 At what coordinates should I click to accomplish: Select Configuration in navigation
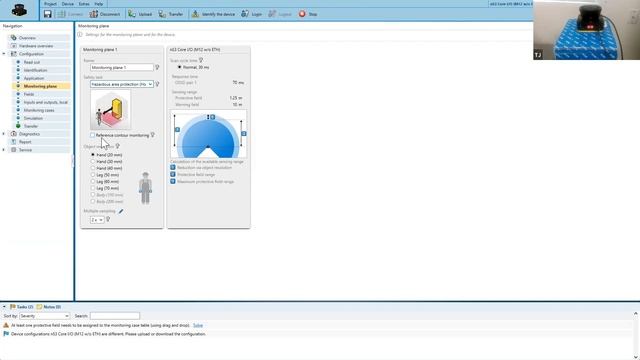pos(31,54)
